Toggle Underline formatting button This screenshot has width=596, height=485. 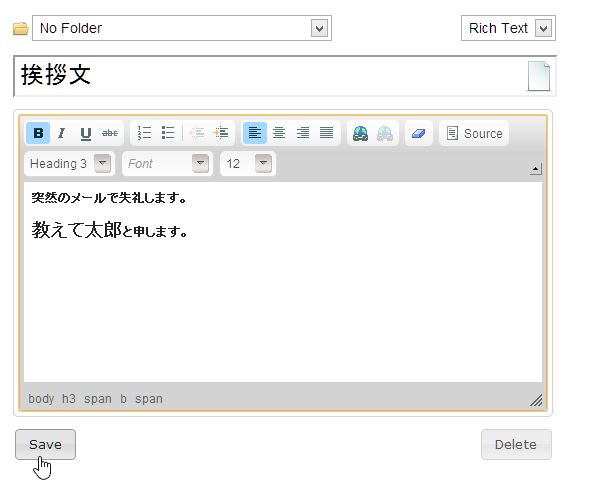(x=86, y=133)
